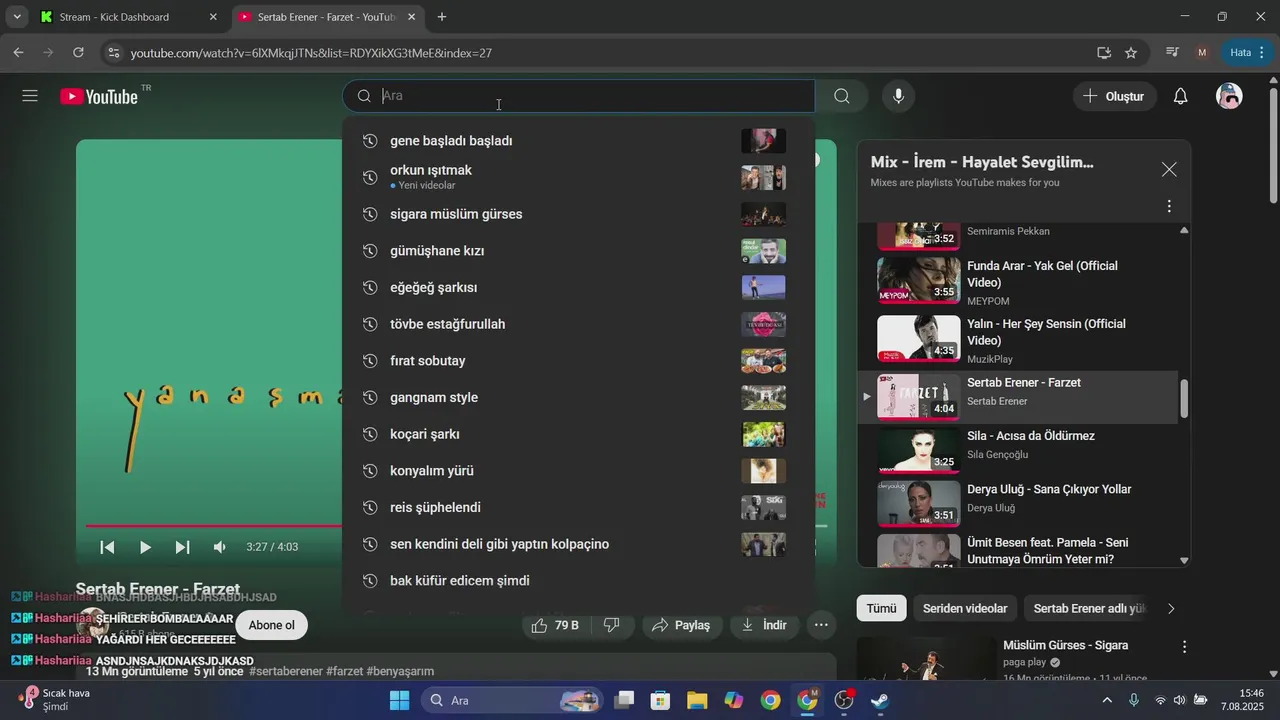Open more actions ellipsis under video
This screenshot has height=720, width=1280.
821,625
